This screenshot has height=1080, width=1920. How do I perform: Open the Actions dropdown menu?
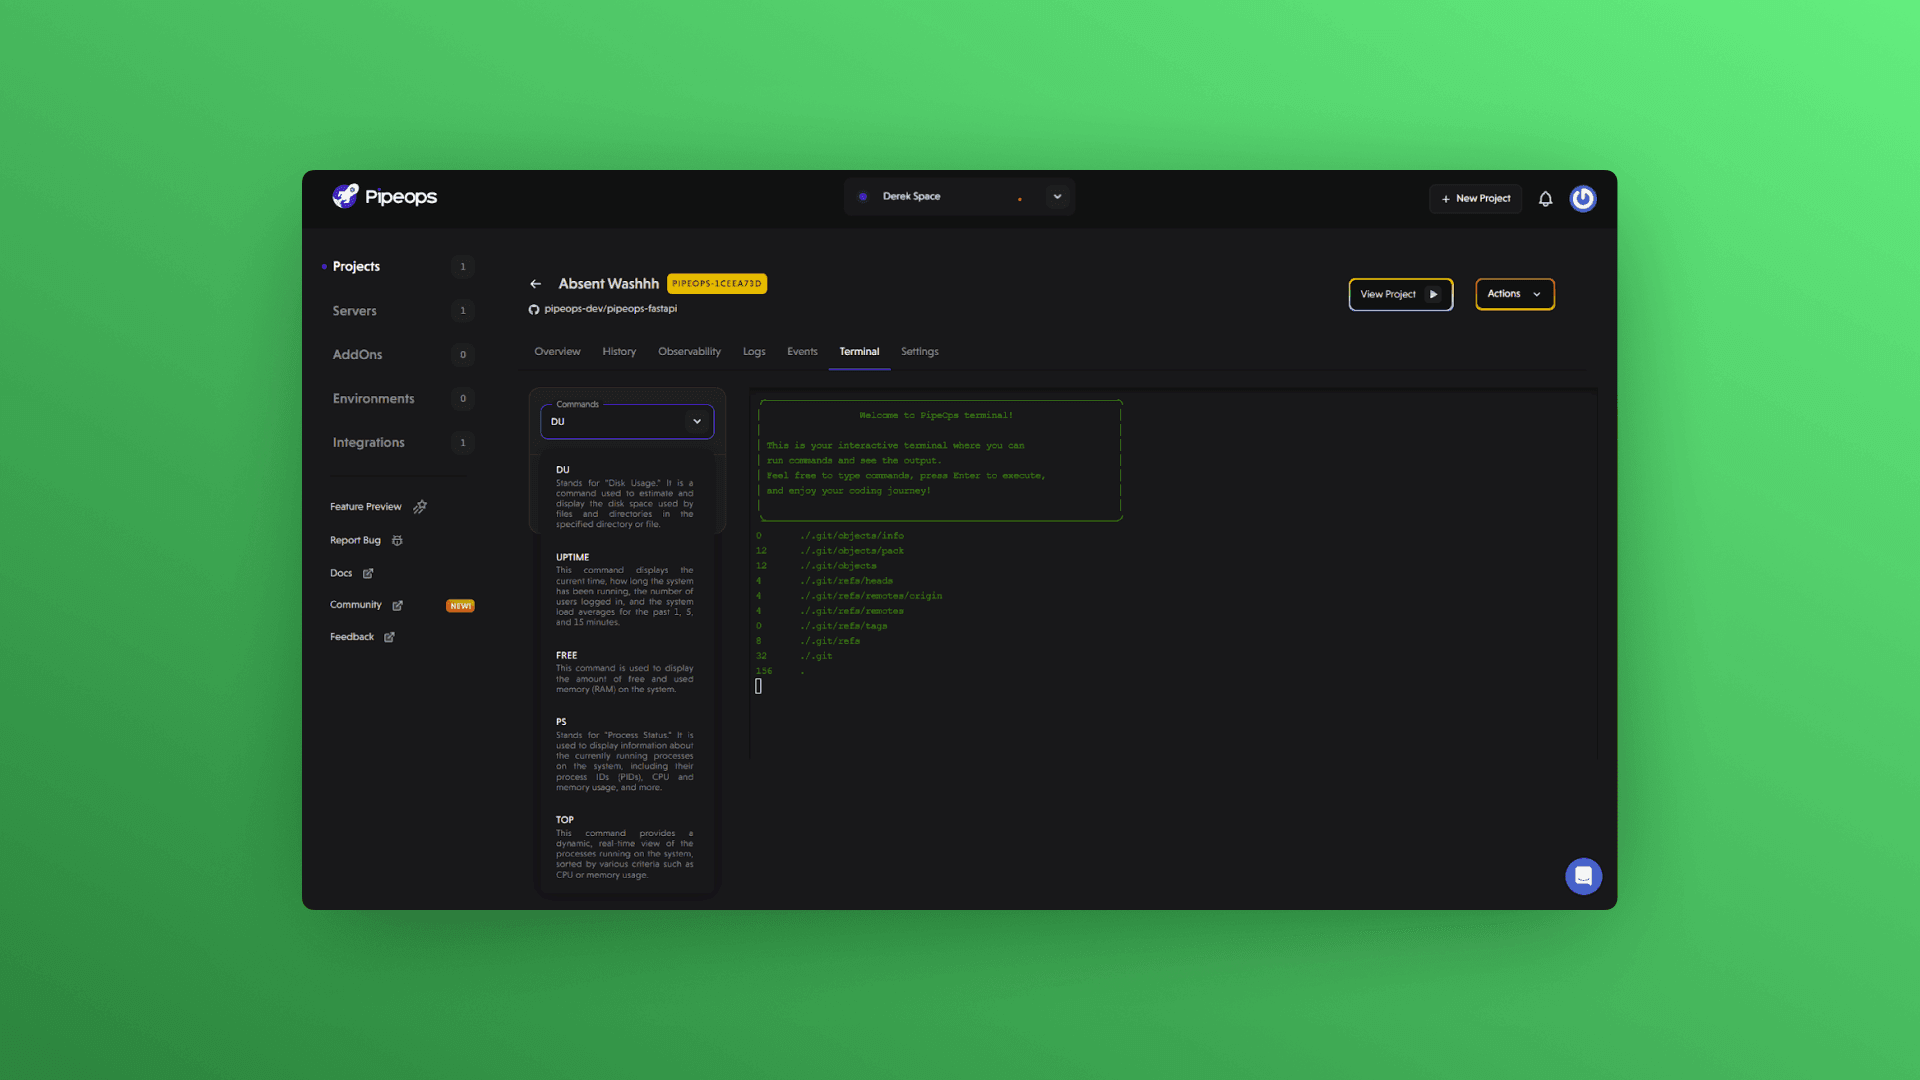1515,294
